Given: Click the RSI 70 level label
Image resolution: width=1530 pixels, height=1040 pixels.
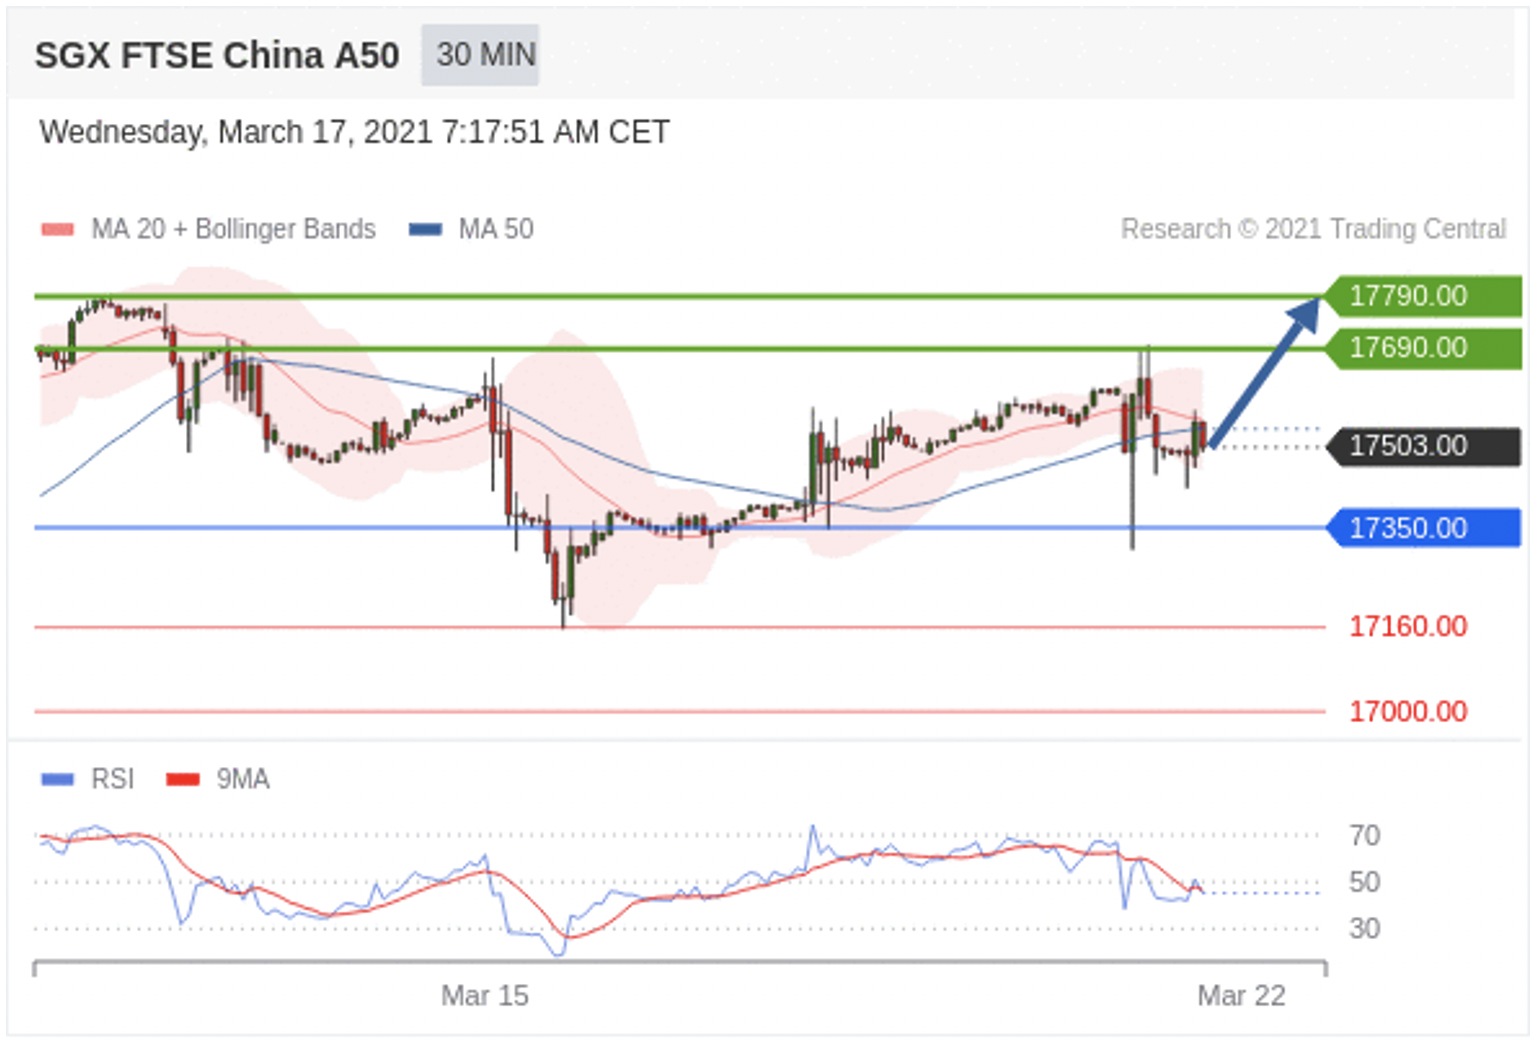Looking at the screenshot, I should point(1364,836).
